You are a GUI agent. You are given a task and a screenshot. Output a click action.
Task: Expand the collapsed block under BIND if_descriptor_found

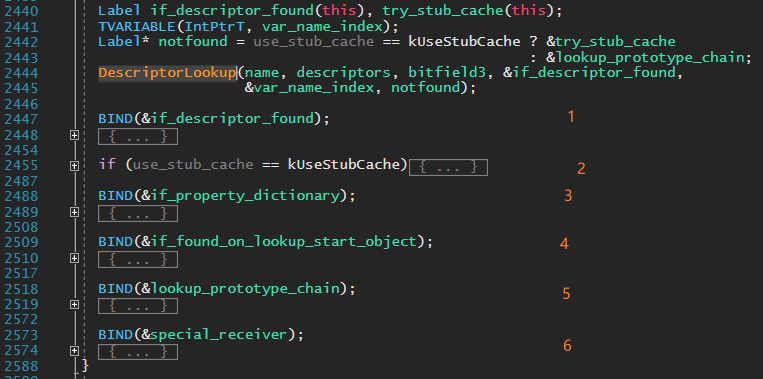tap(74, 135)
